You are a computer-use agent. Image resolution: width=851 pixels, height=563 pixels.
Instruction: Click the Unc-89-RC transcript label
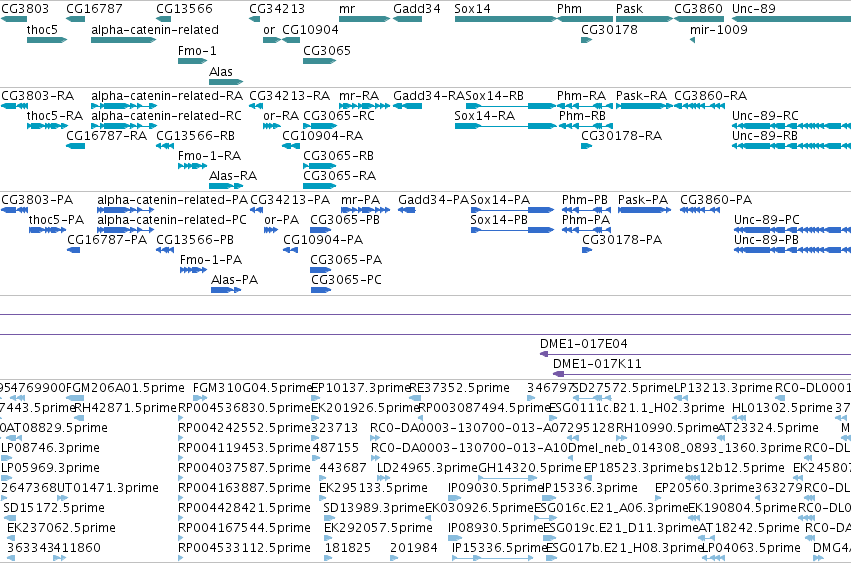(x=765, y=116)
